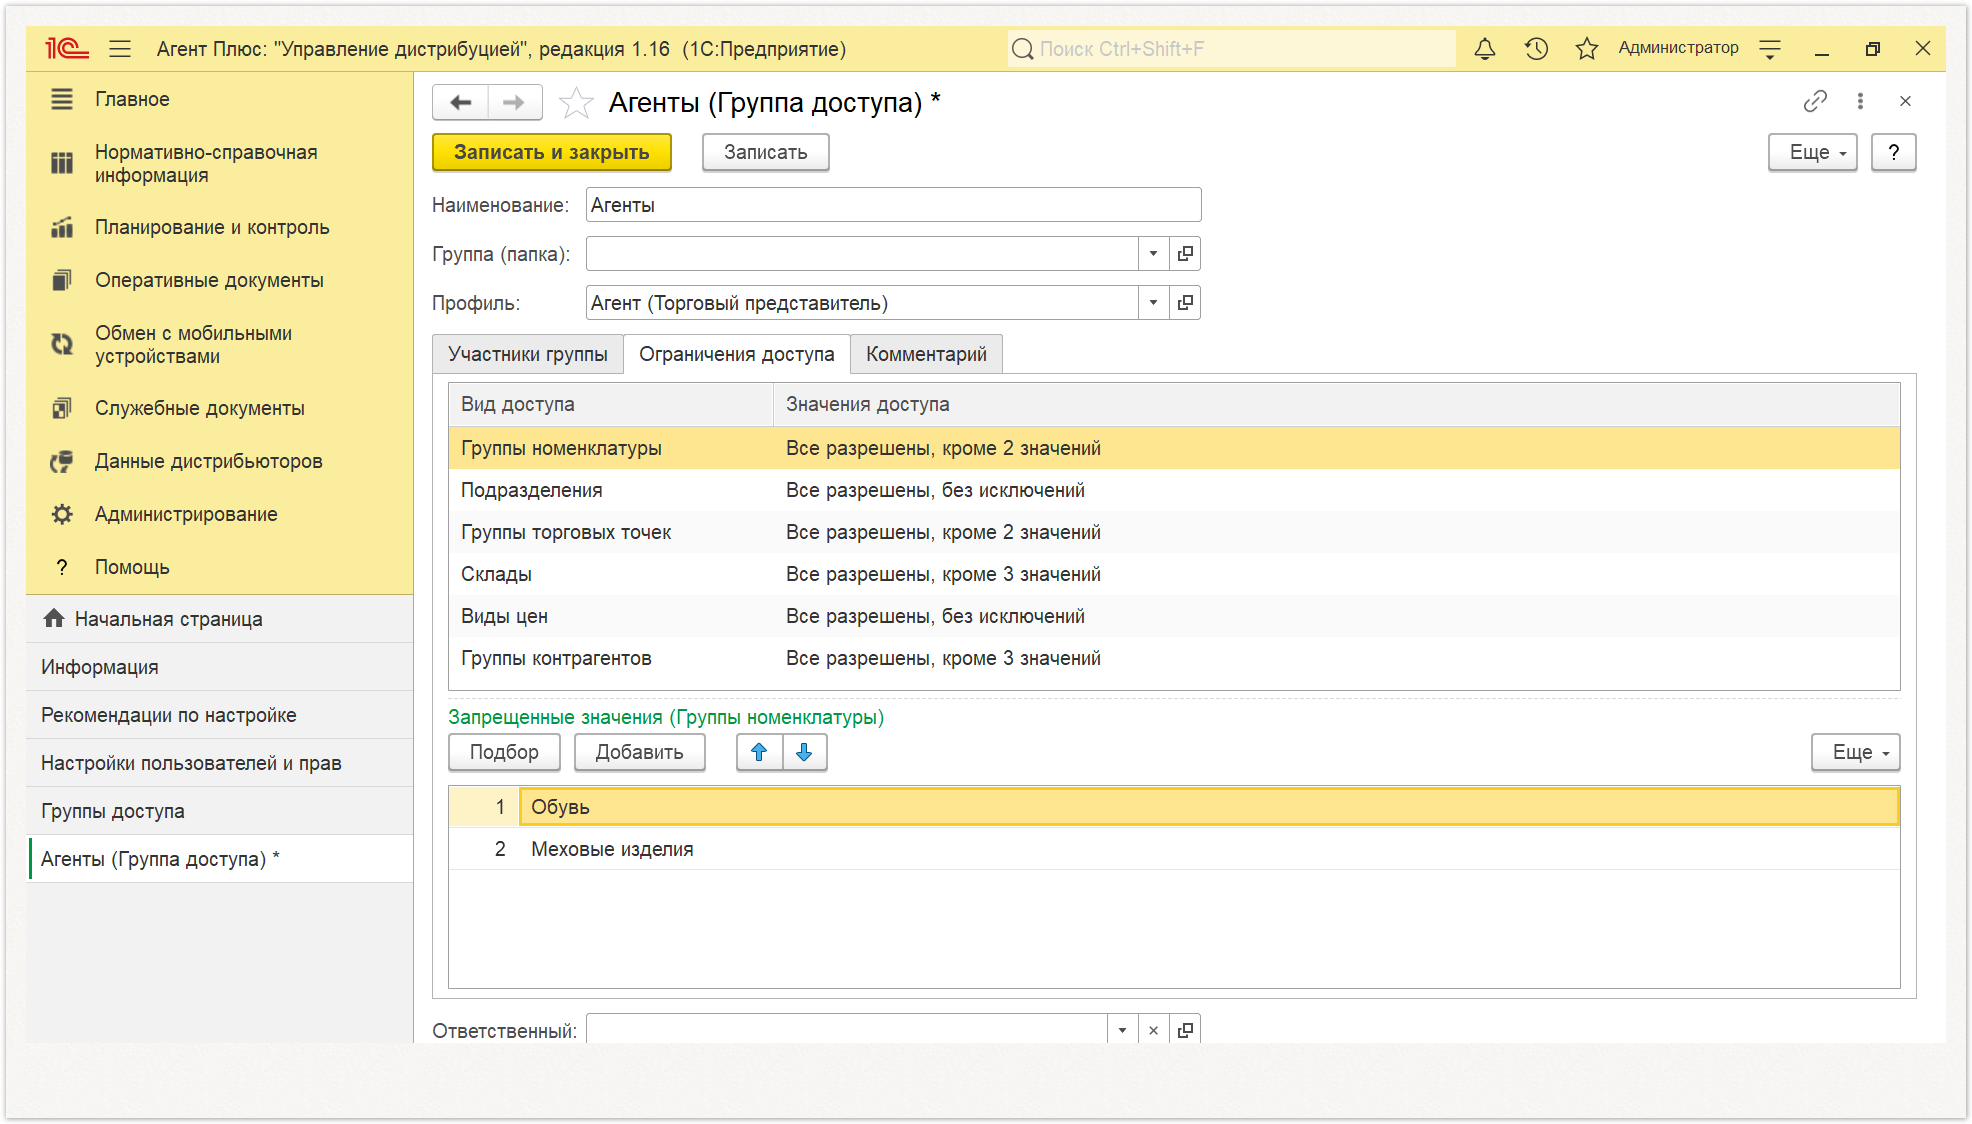1972x1124 pixels.
Task: Close the Агенты form tab
Action: 1905,101
